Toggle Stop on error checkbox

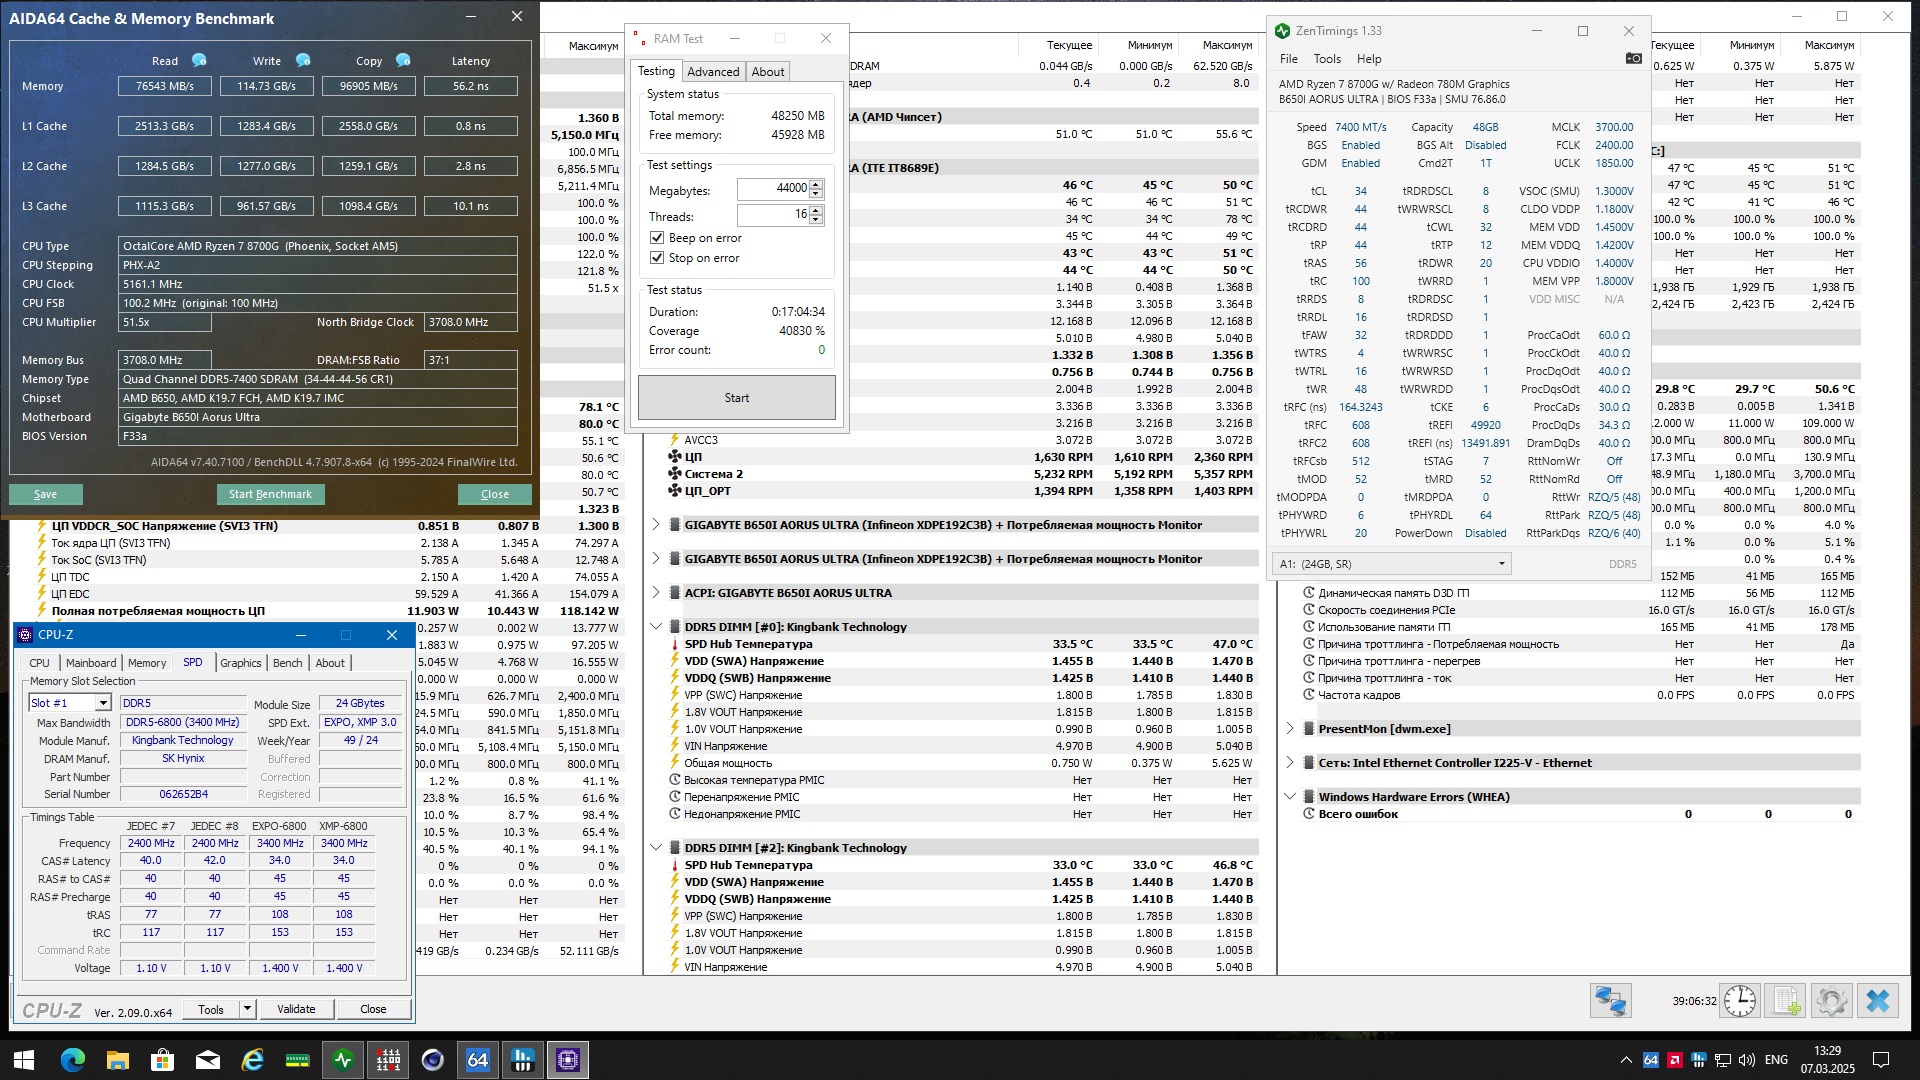[x=657, y=258]
